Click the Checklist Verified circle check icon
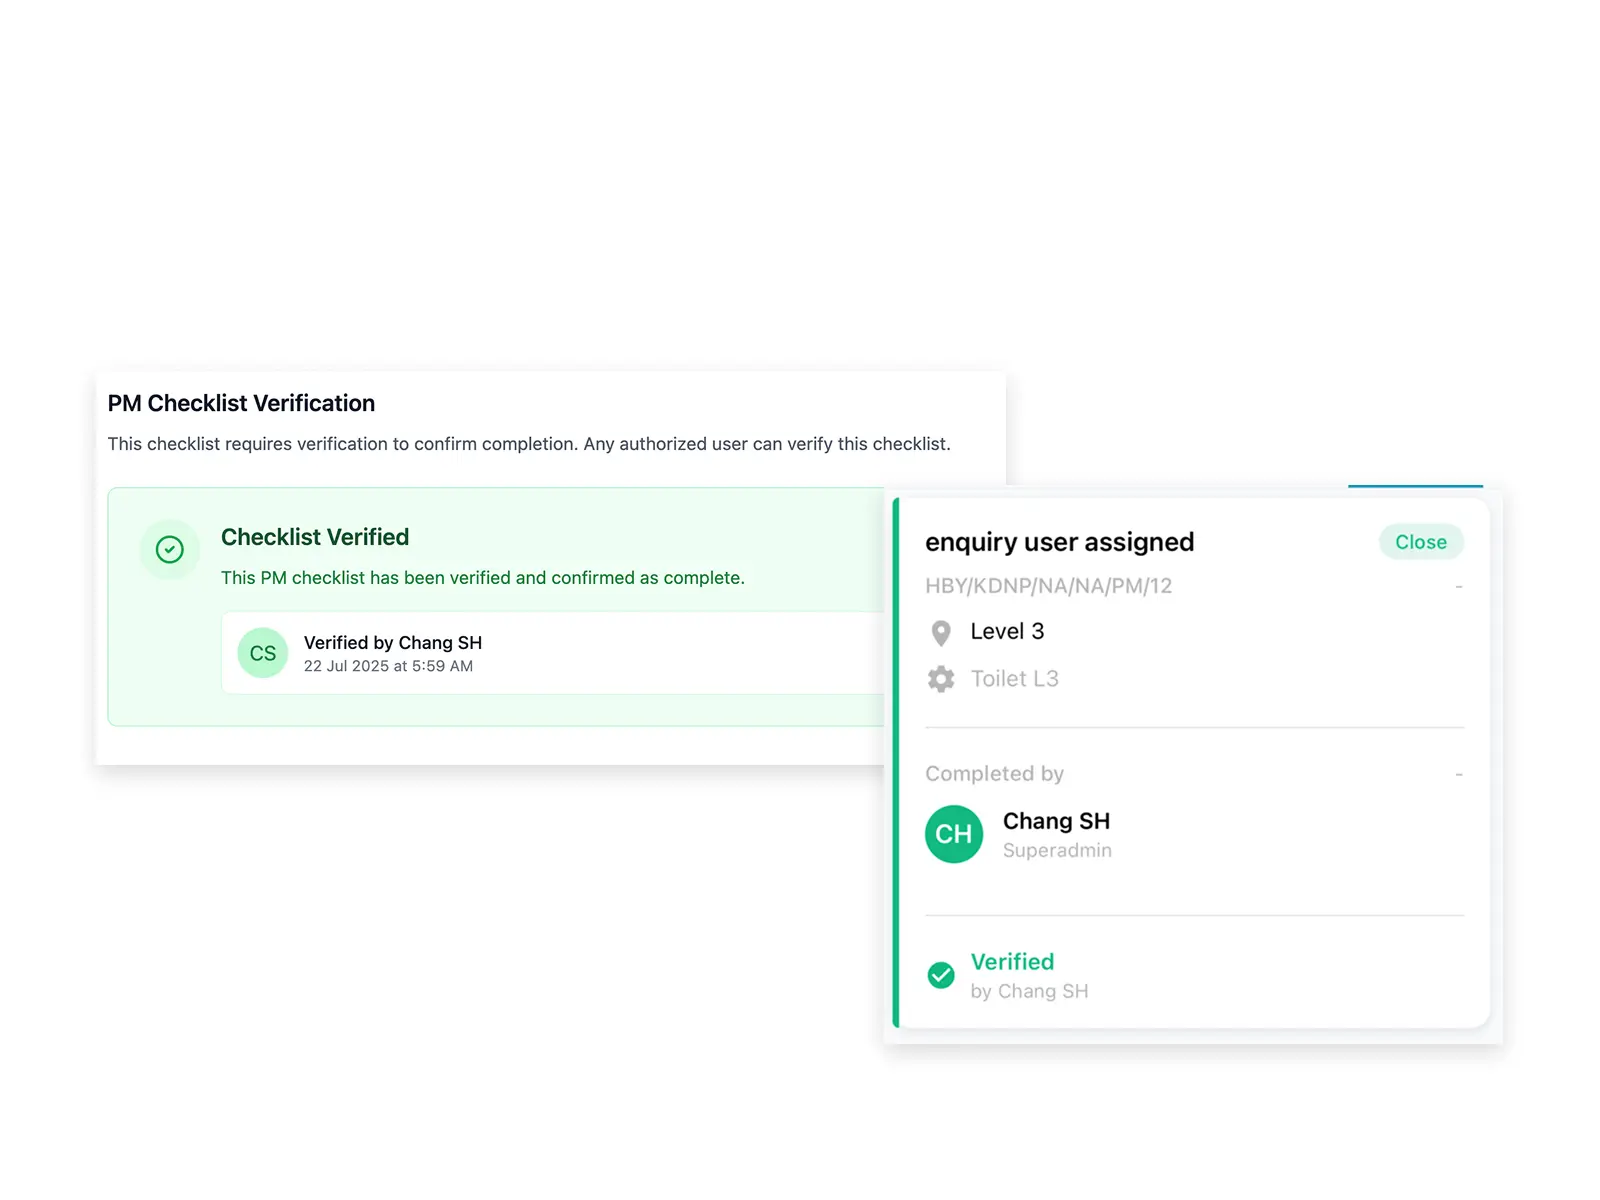1600x1200 pixels. (170, 549)
